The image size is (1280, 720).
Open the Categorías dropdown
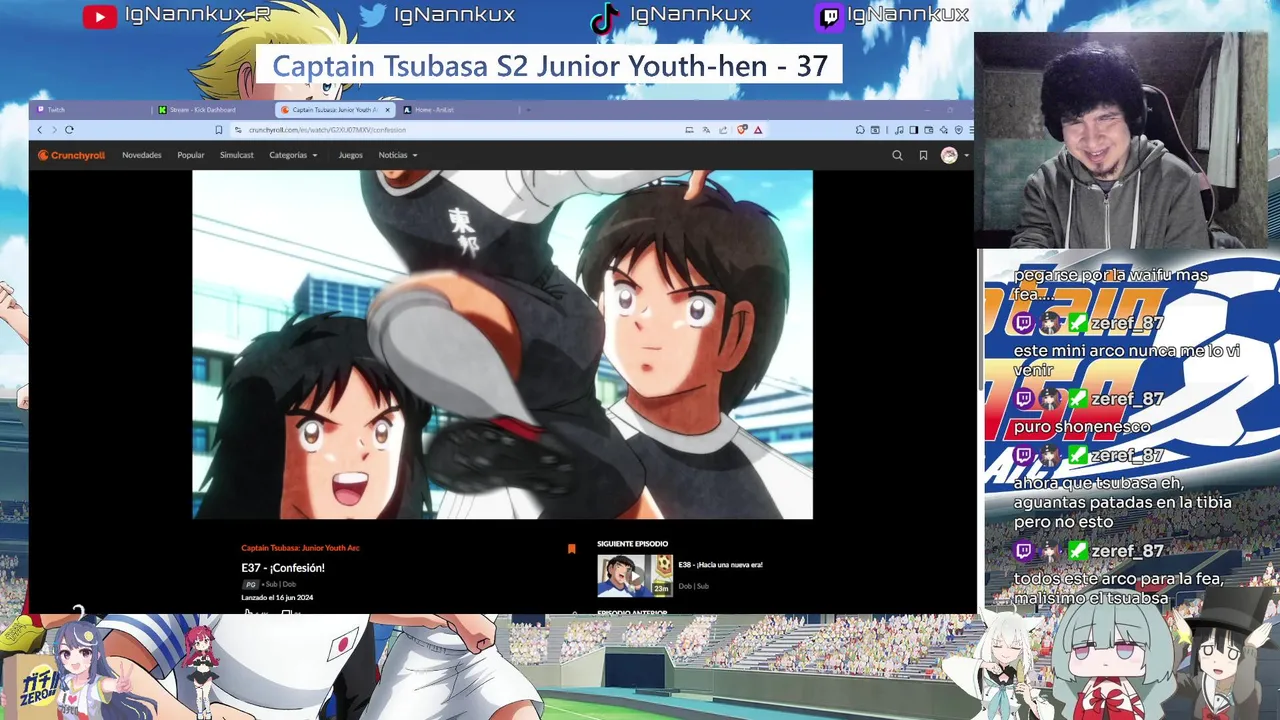[293, 155]
